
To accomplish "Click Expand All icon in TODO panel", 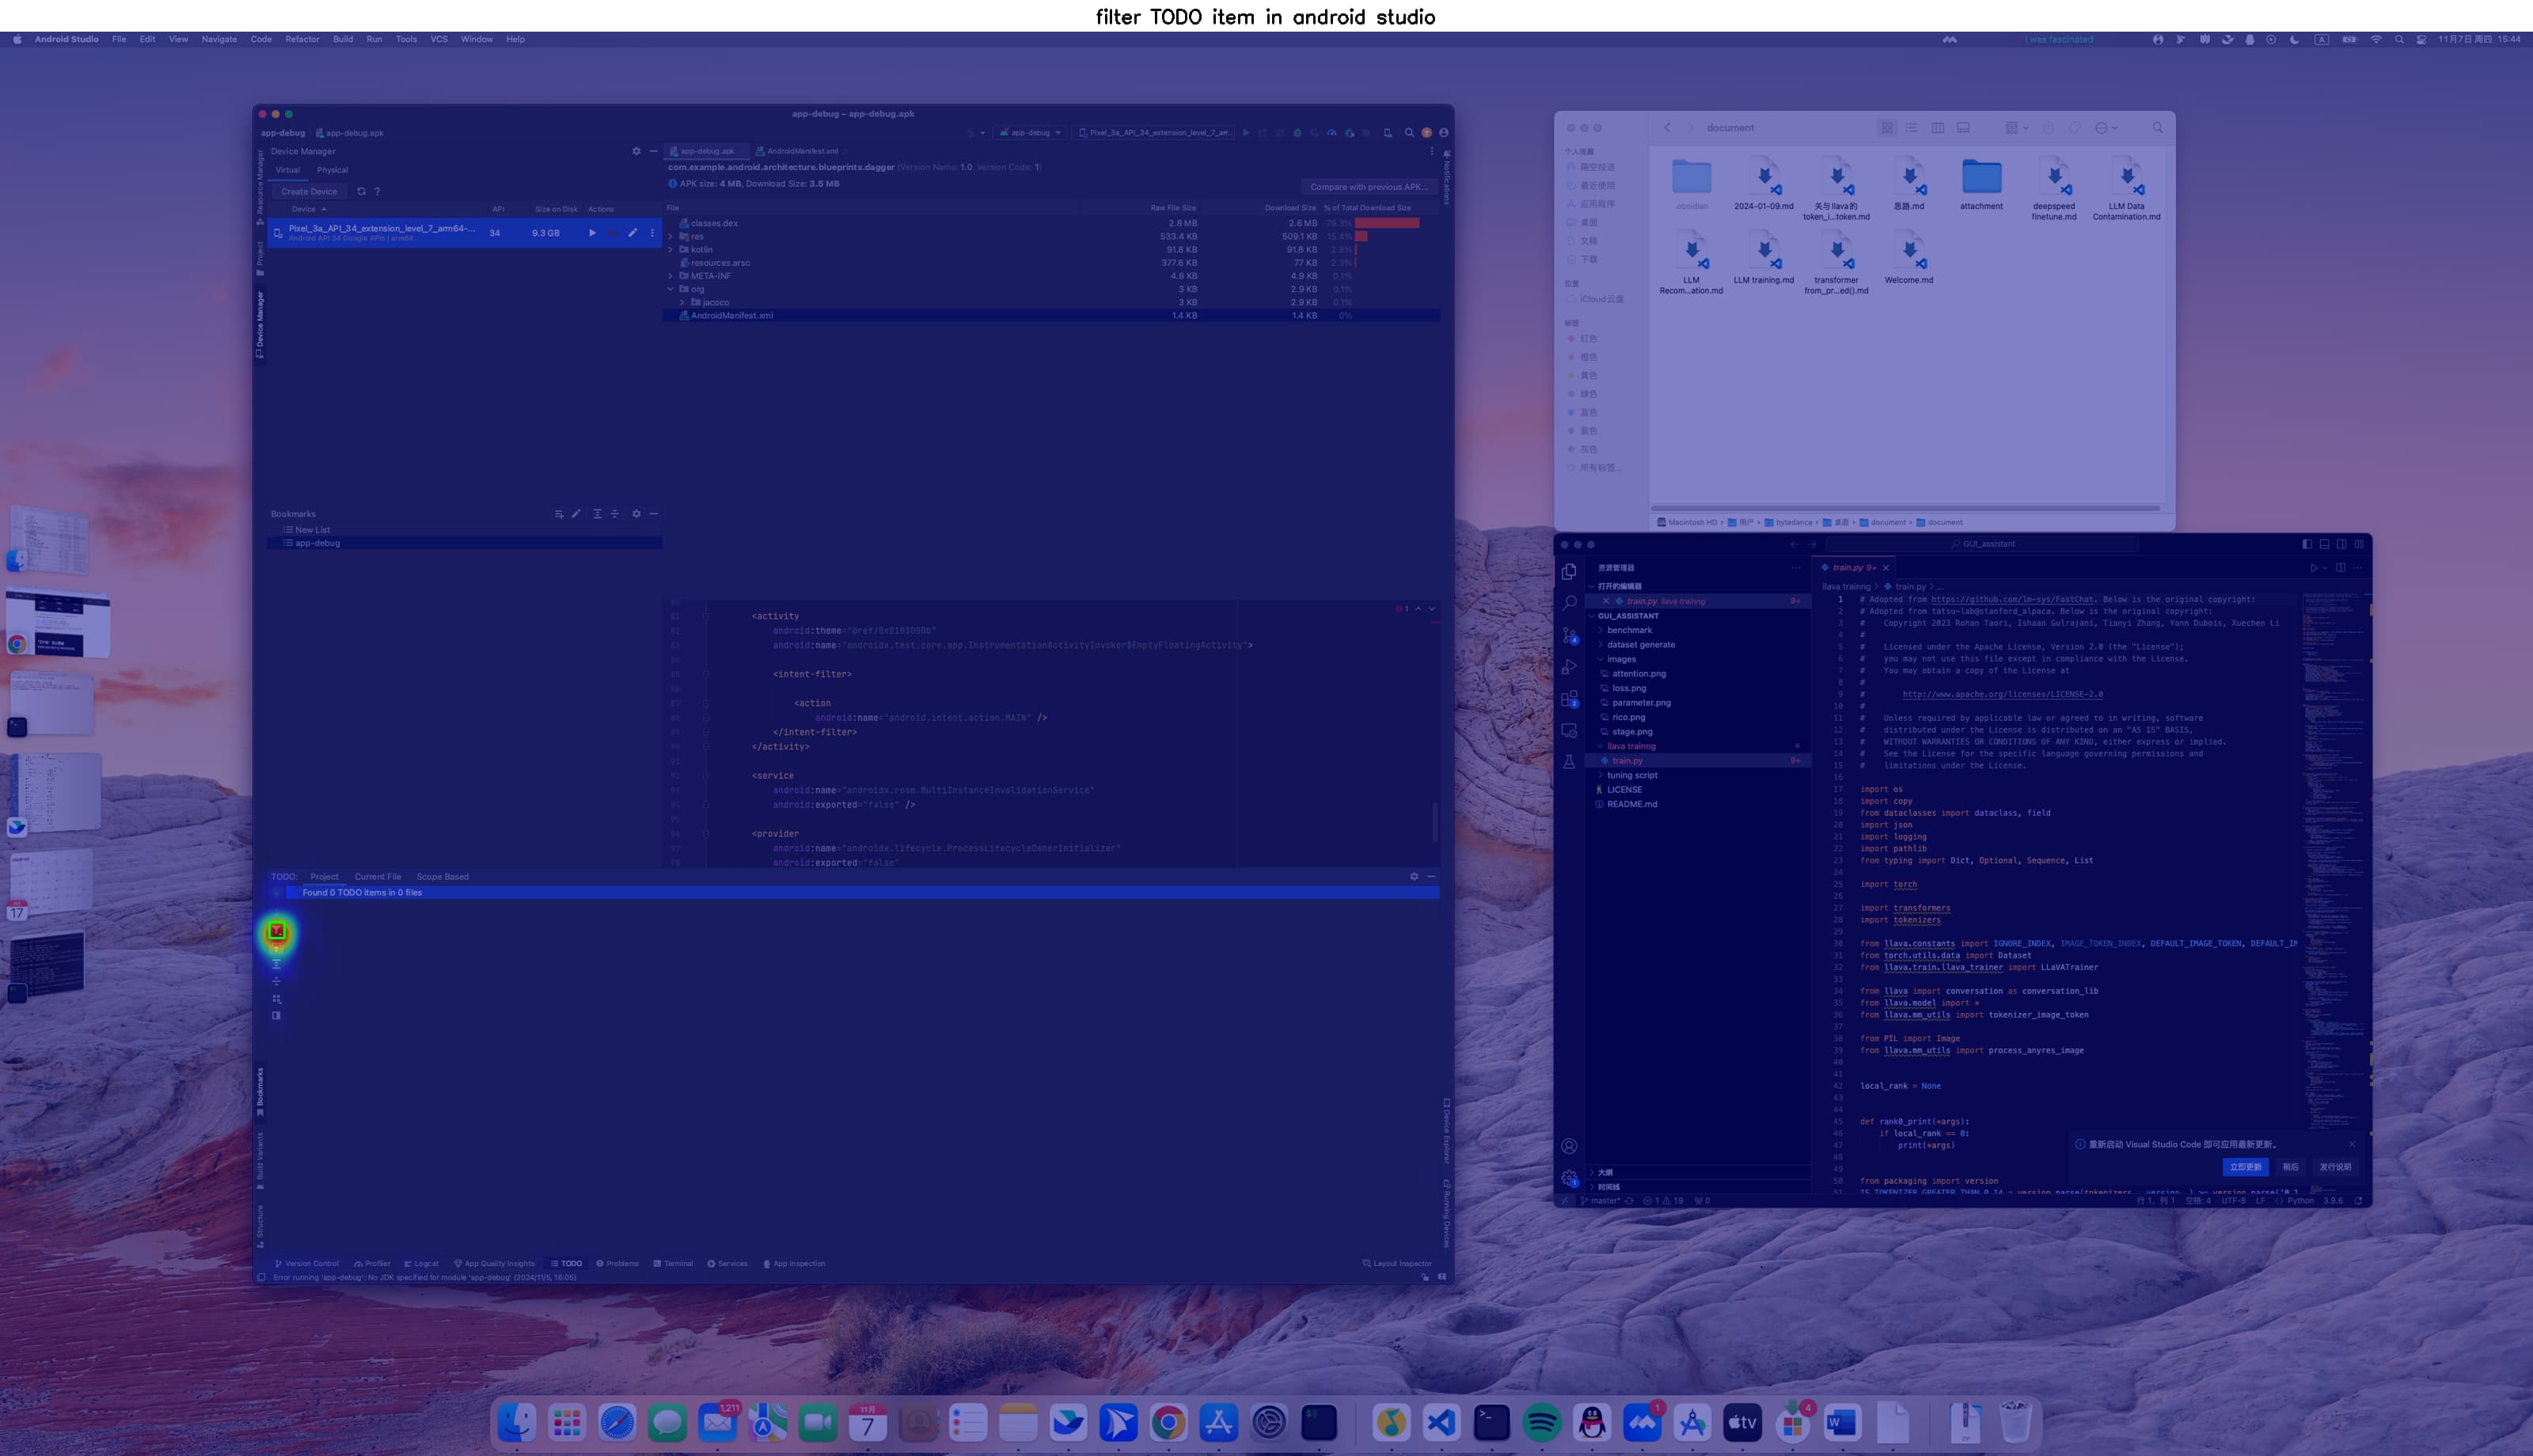I will [277, 964].
